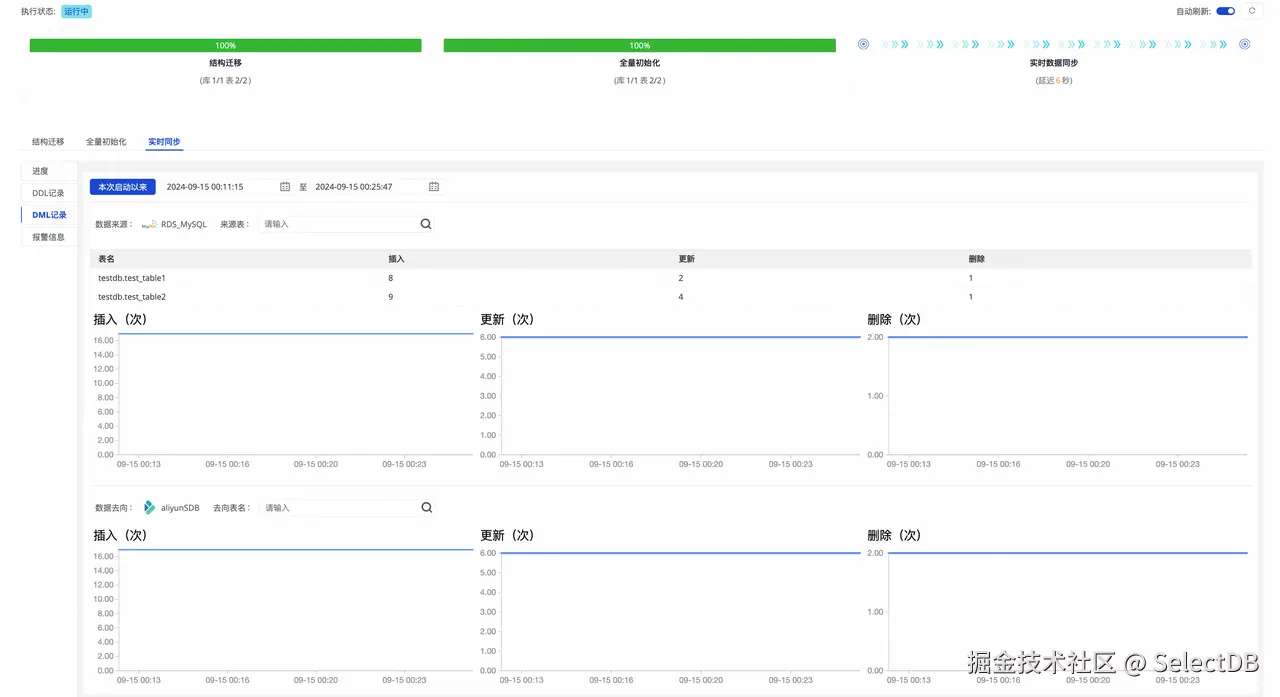This screenshot has height=697, width=1280.
Task: Open the DML记录 side menu item
Action: [x=49, y=215]
